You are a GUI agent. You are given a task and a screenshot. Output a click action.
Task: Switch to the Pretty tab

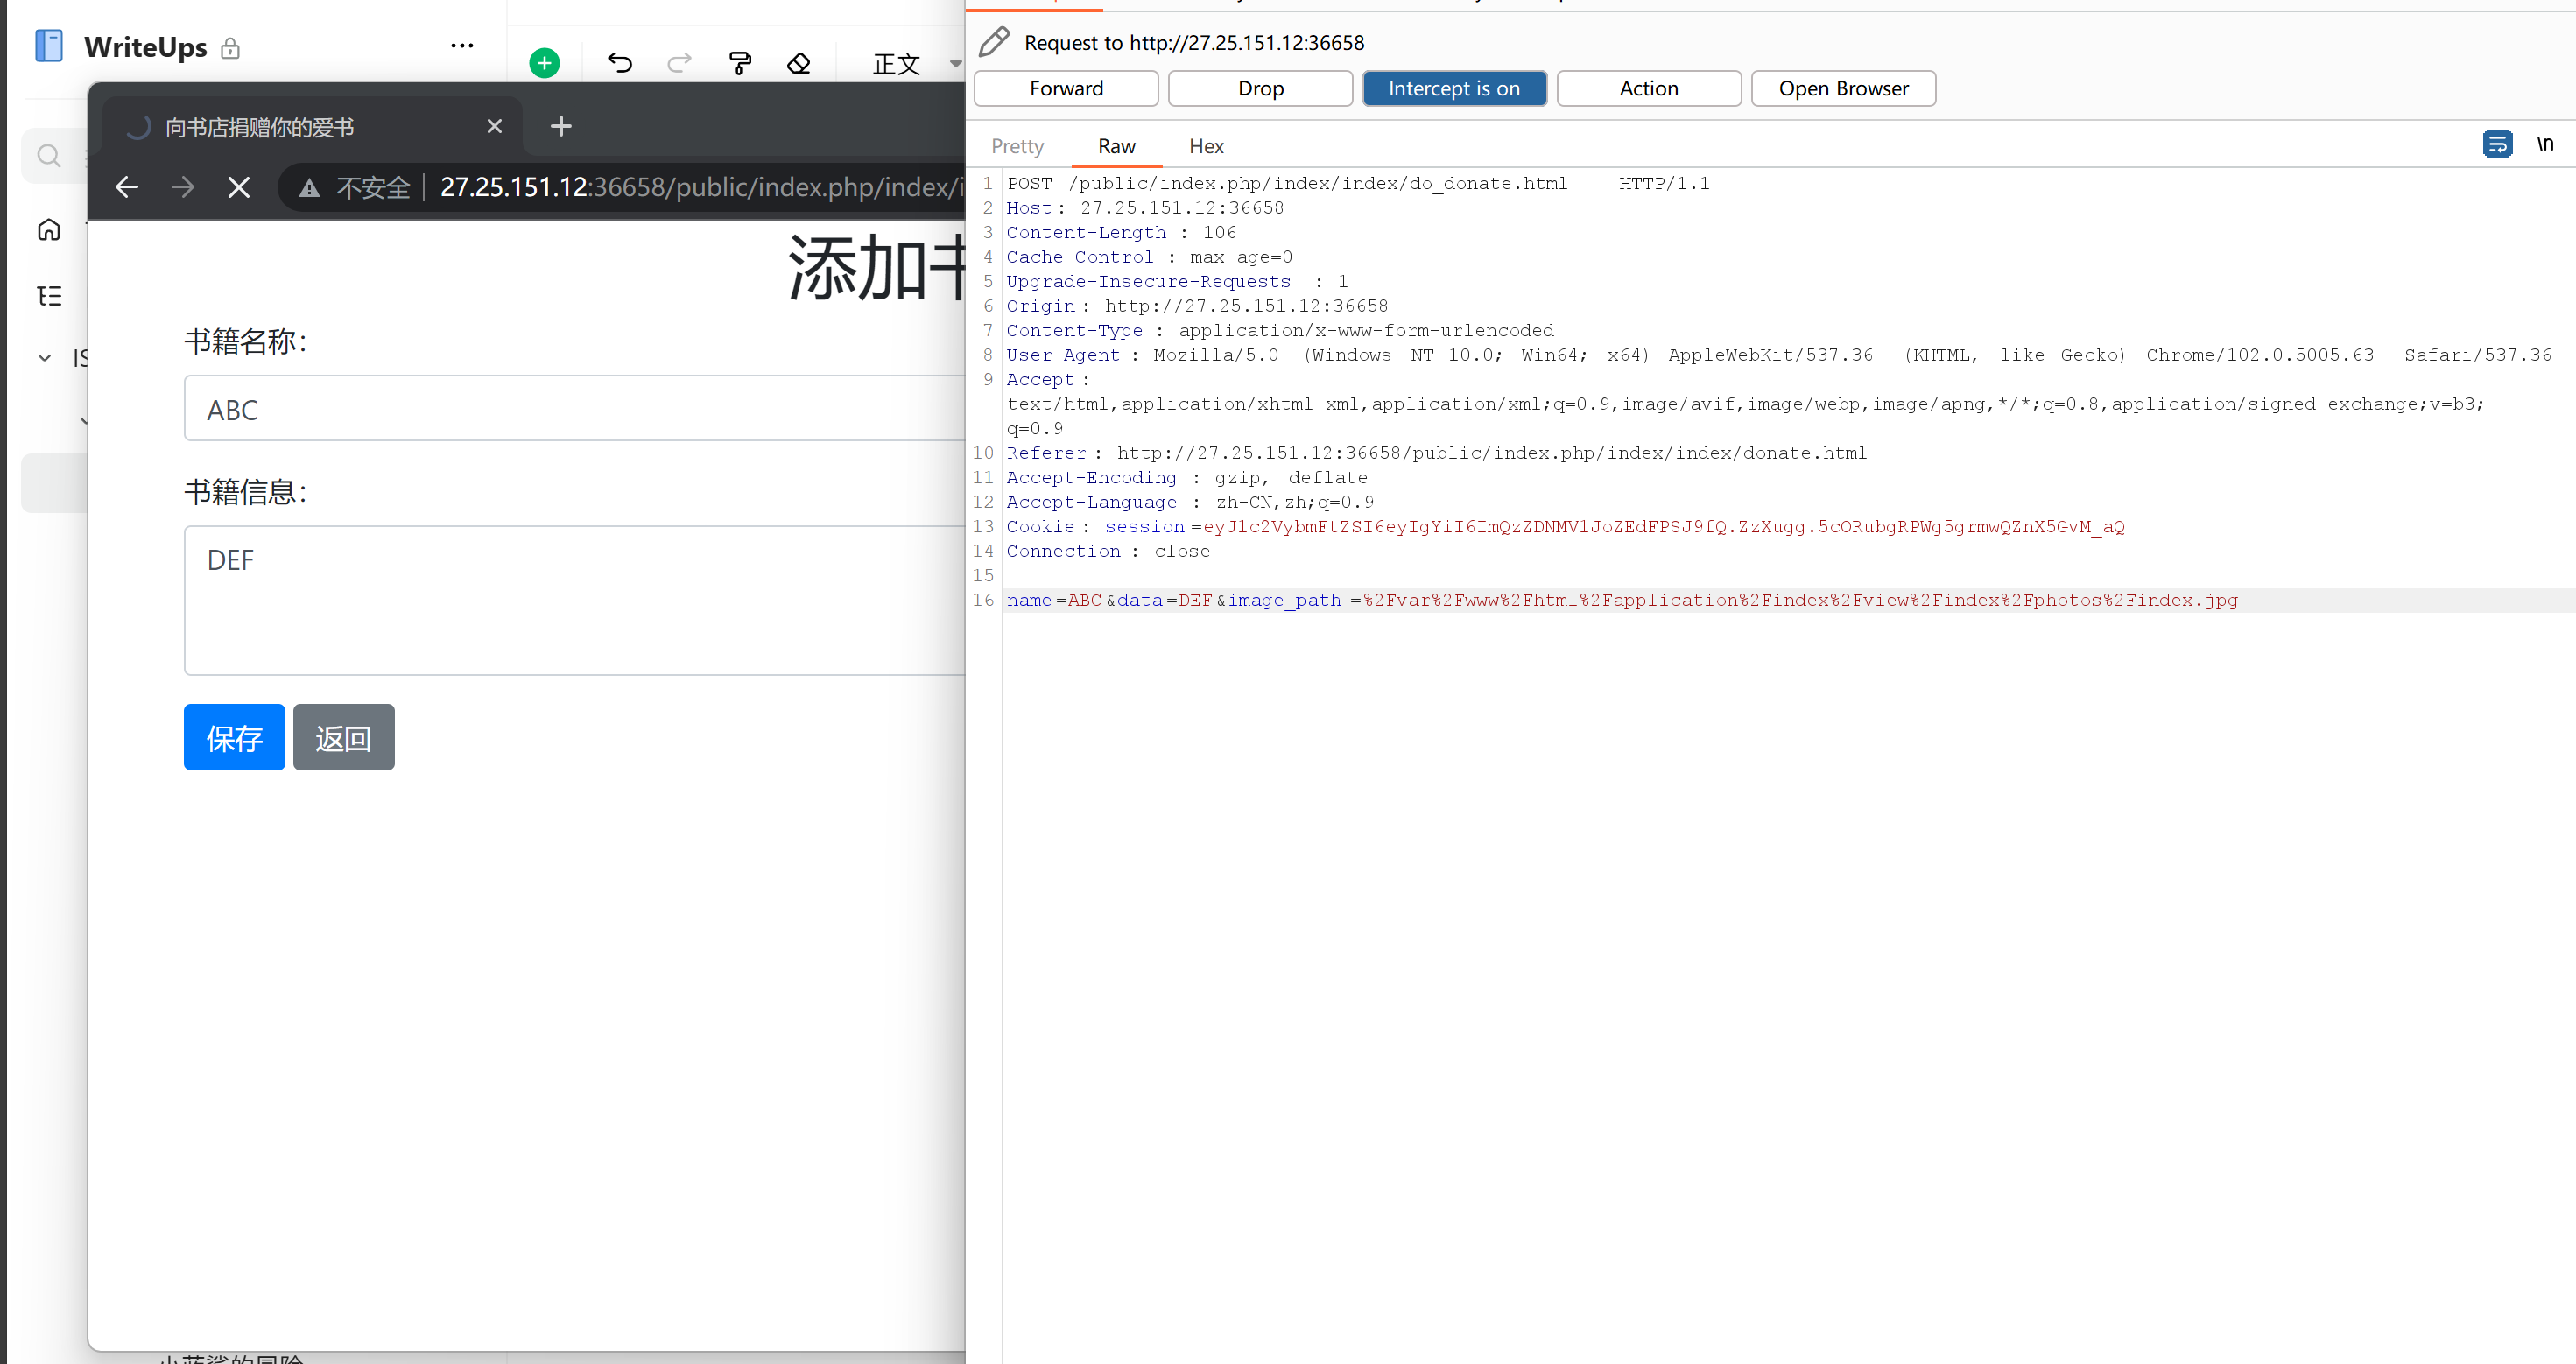[1017, 146]
